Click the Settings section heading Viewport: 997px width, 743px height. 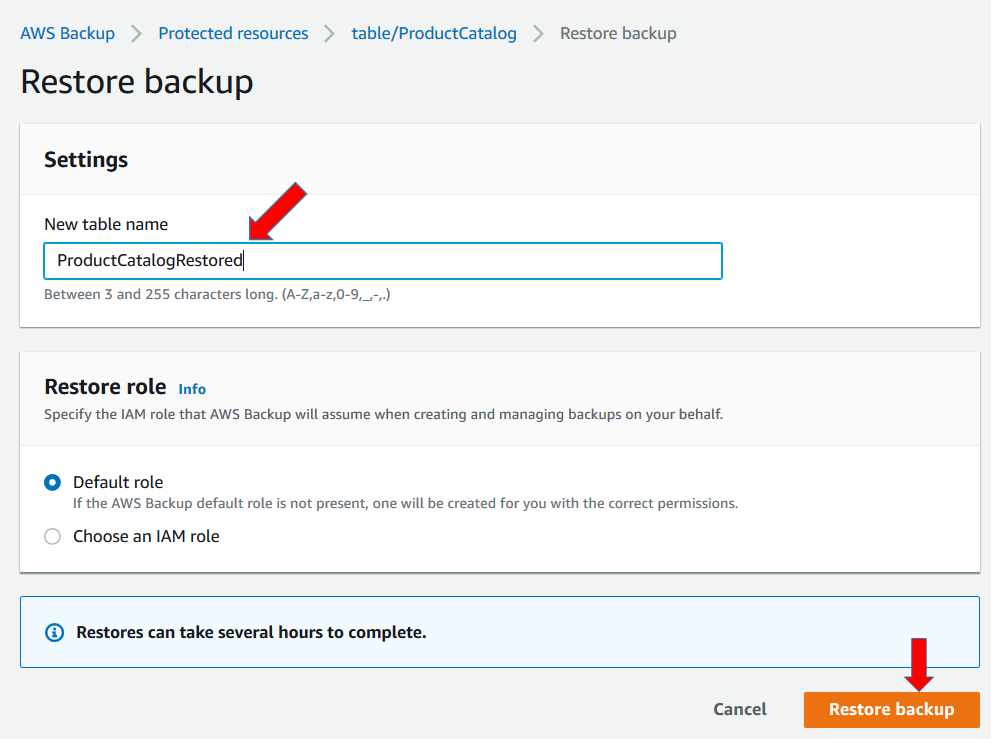coord(86,160)
